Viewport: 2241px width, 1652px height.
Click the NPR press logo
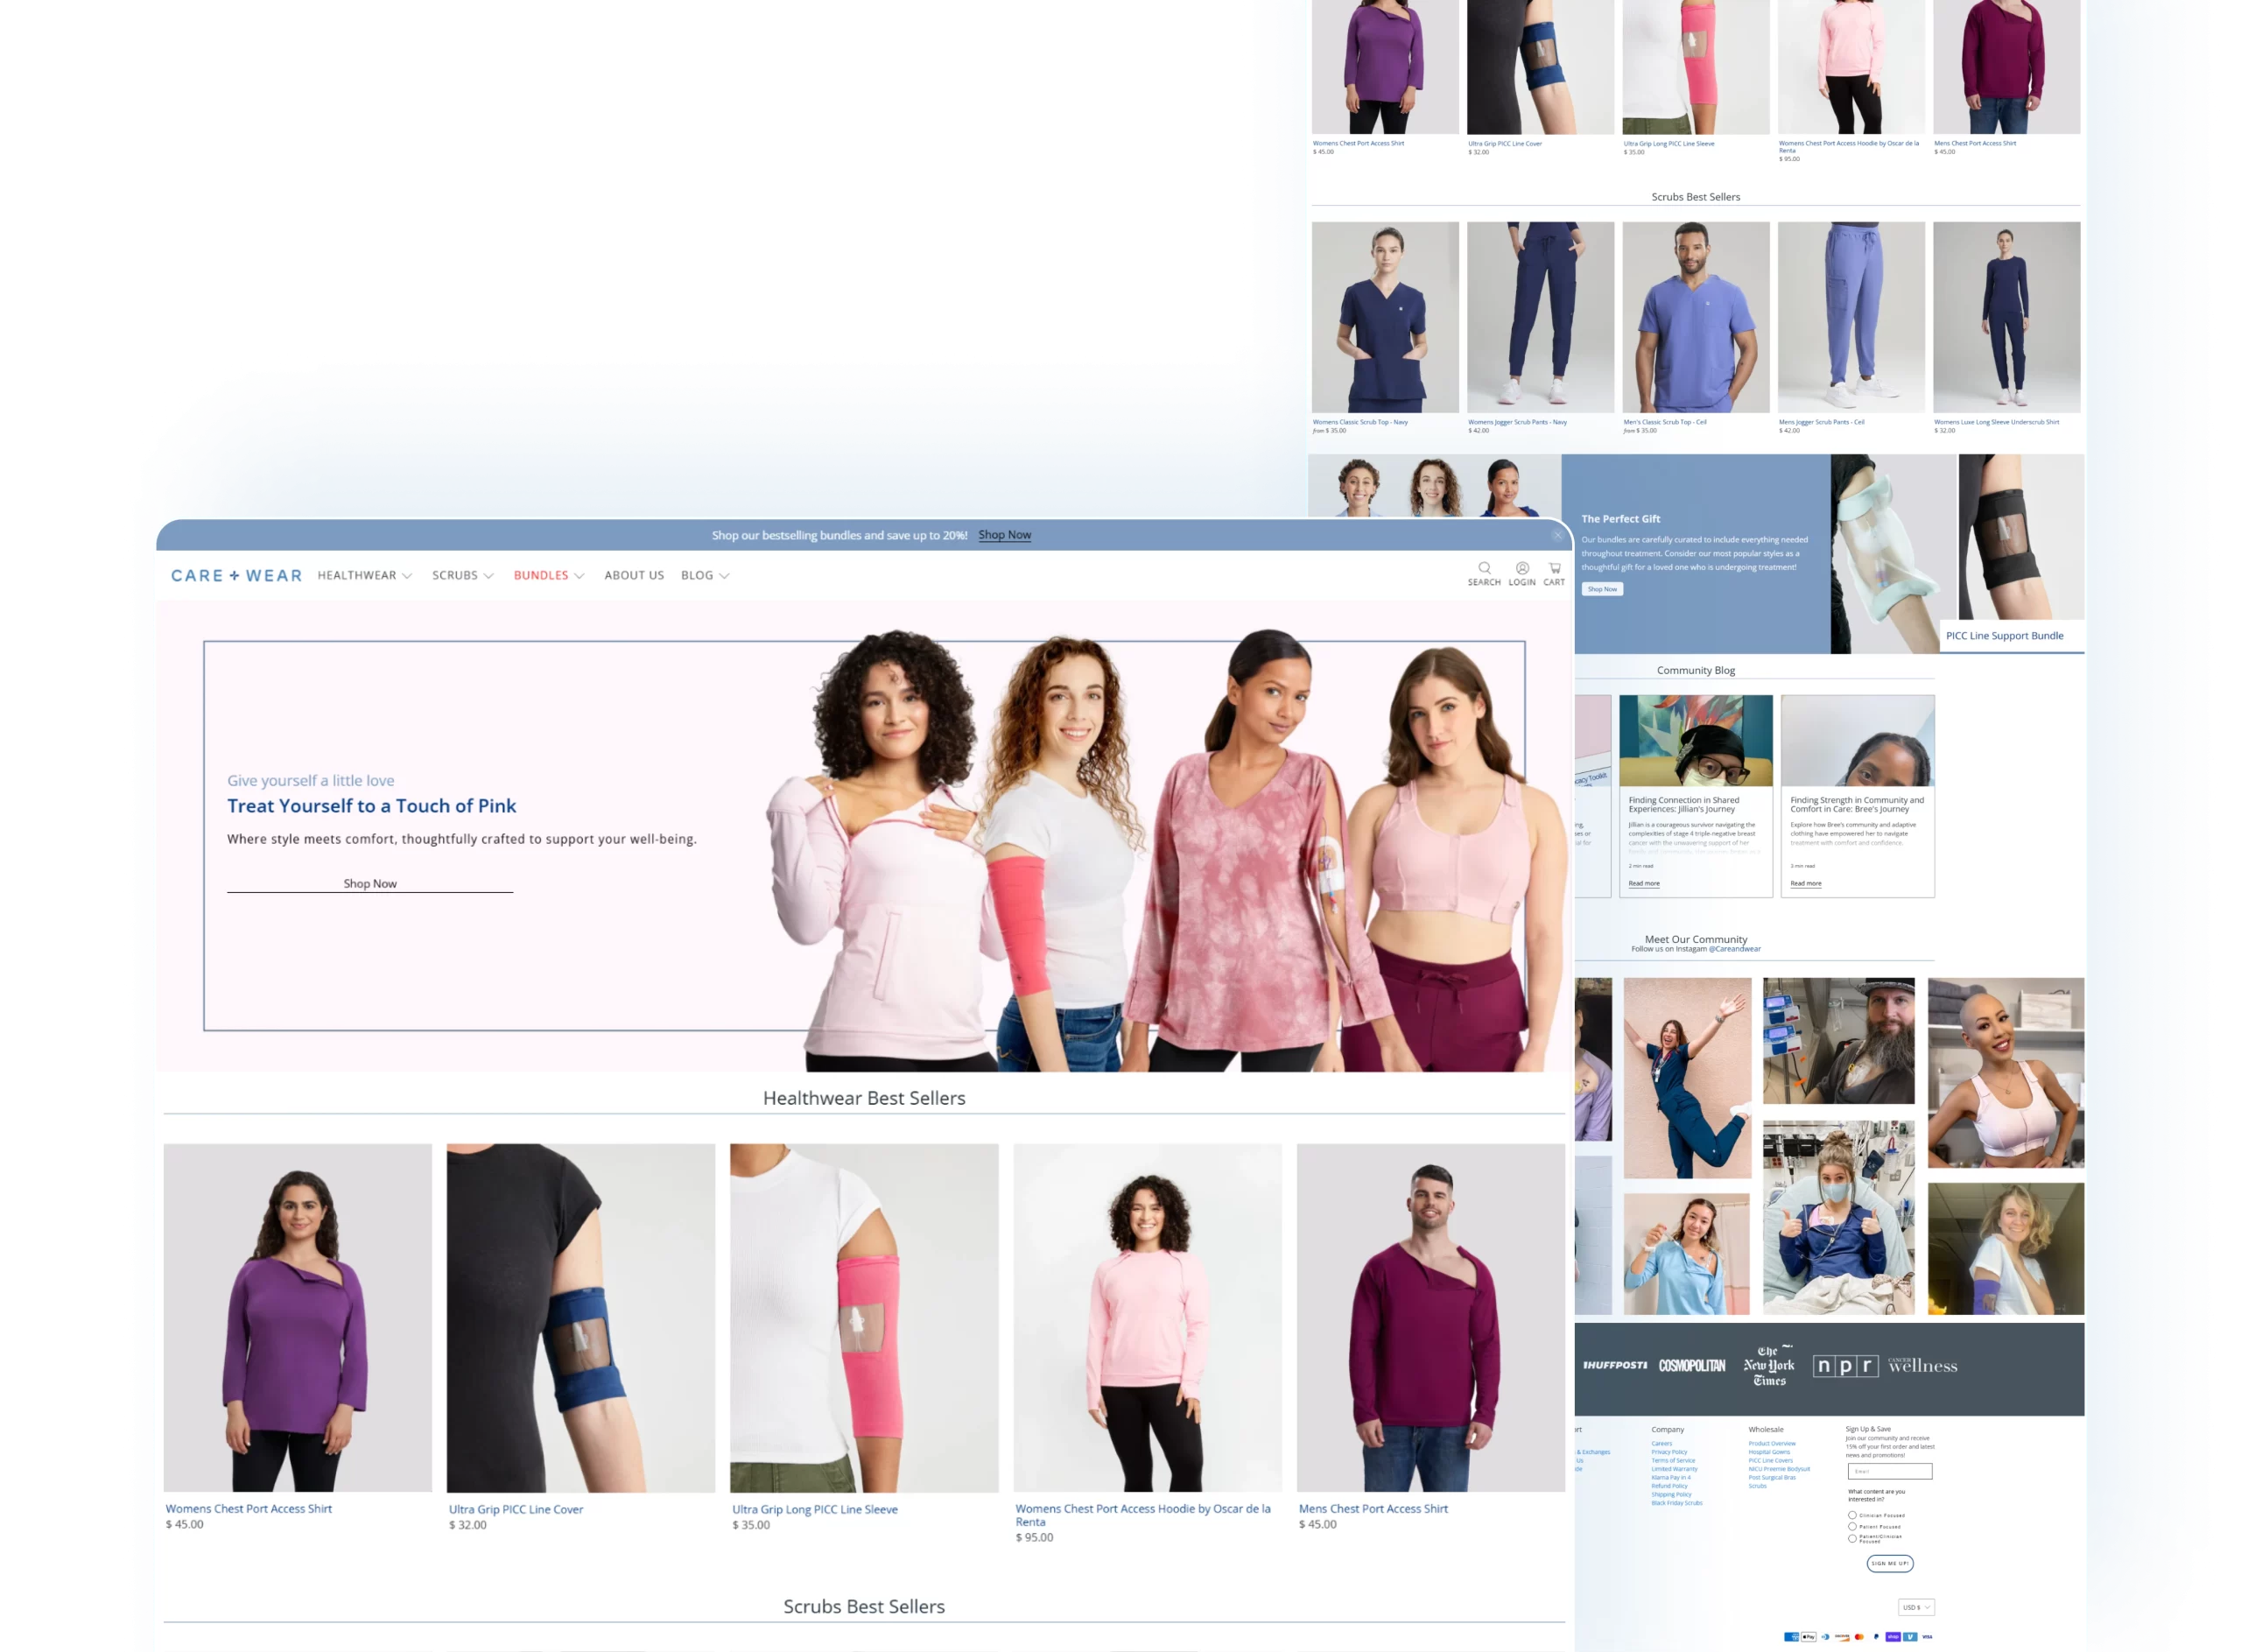pyautogui.click(x=1845, y=1366)
